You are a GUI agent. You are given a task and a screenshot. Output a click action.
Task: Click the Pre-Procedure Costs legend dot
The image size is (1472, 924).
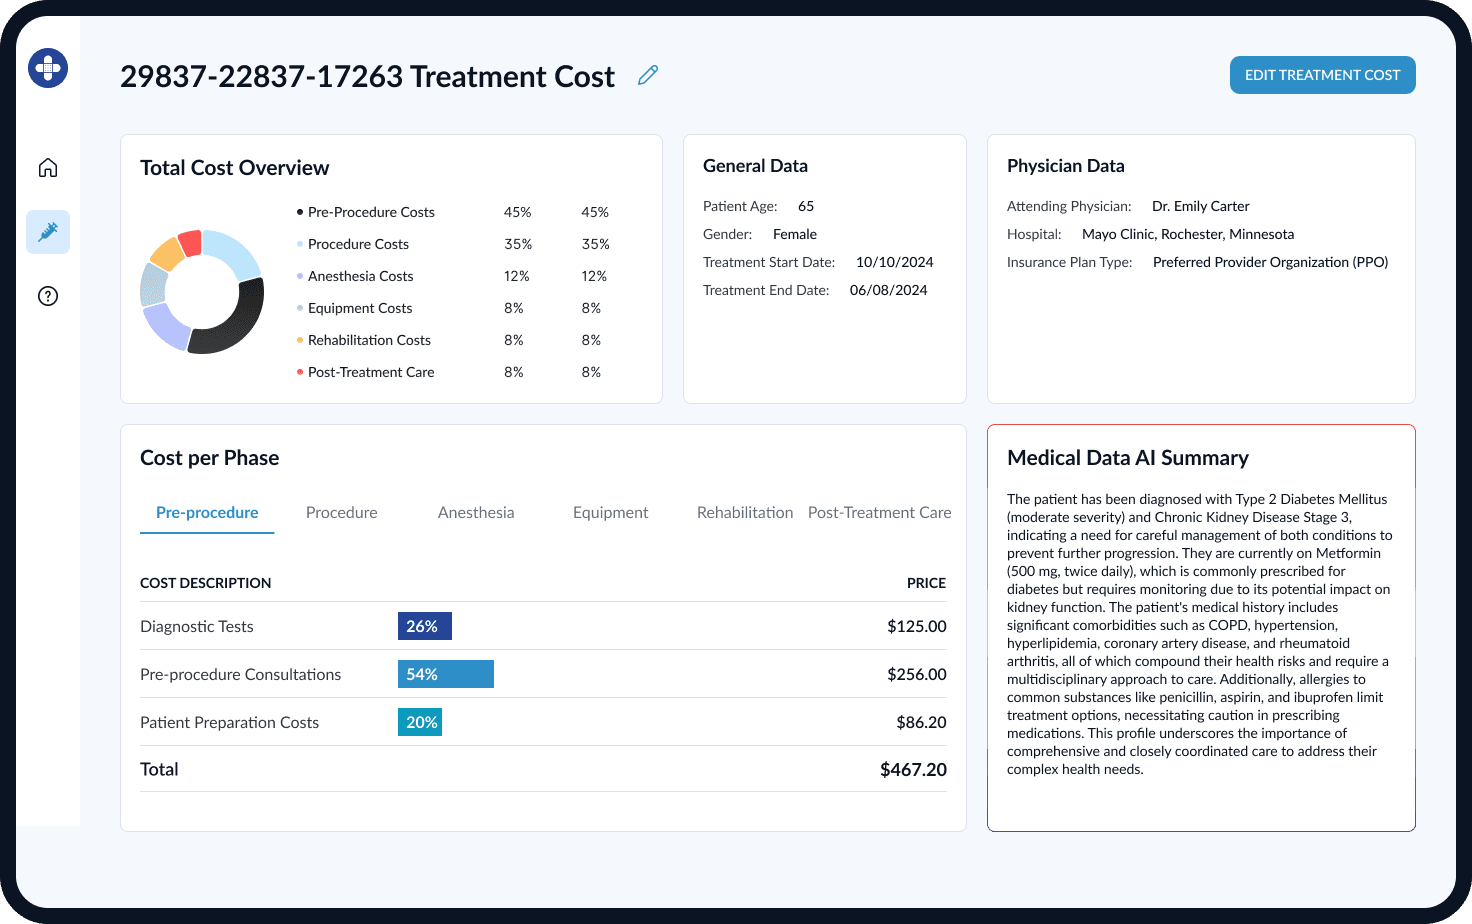(x=298, y=211)
